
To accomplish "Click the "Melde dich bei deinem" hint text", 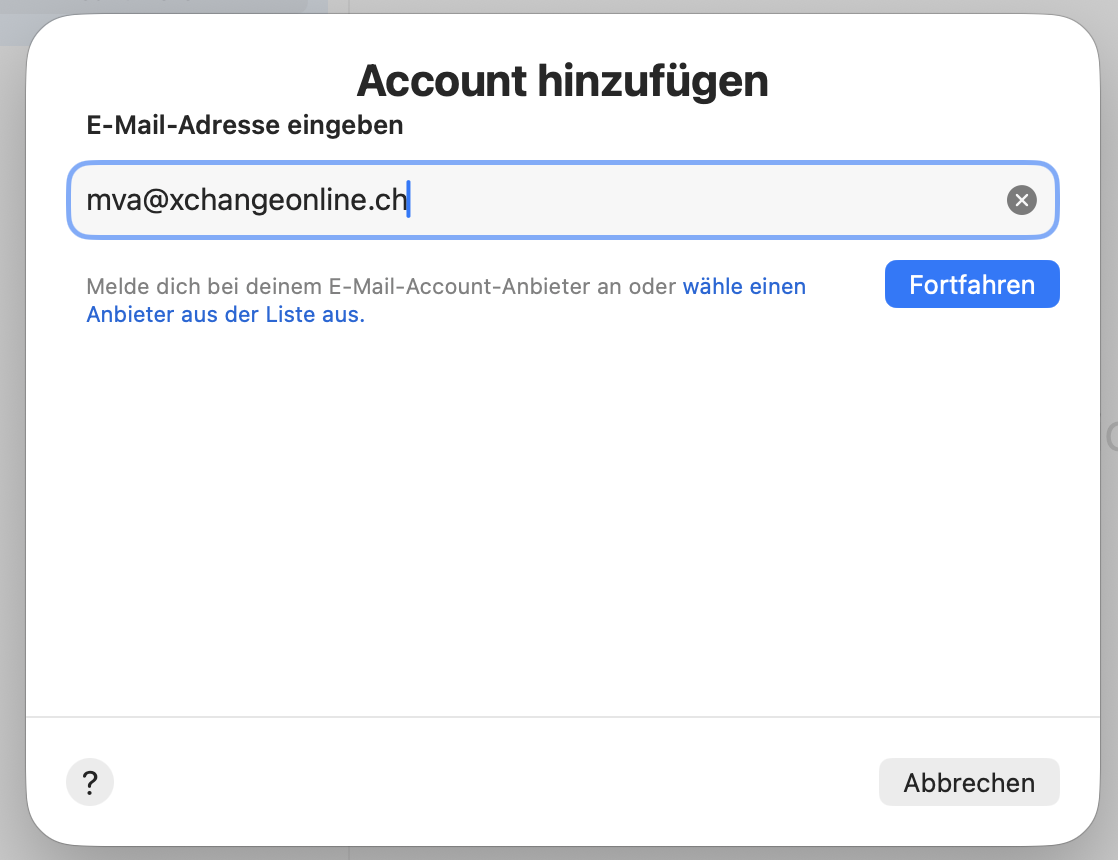I will pos(180,287).
